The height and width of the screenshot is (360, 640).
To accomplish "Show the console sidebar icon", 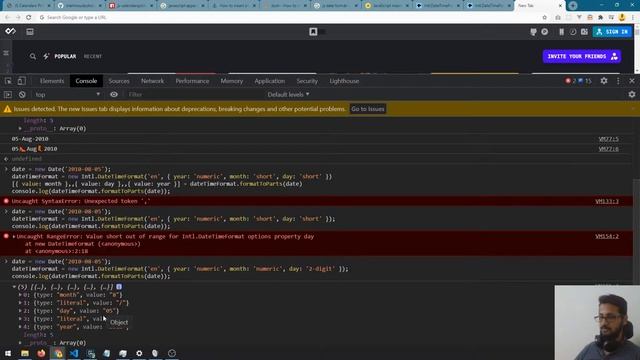I will tap(8, 95).
